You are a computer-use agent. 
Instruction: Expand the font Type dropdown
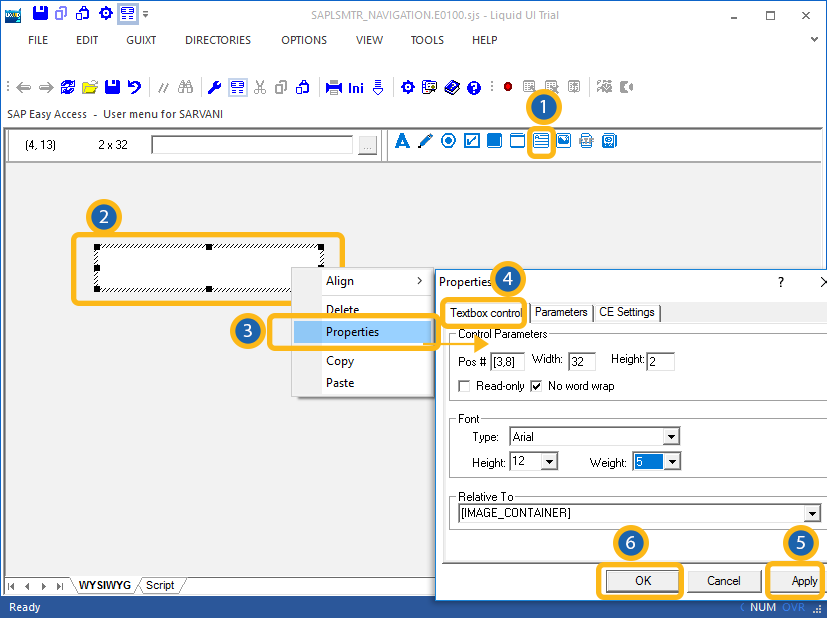click(x=671, y=437)
